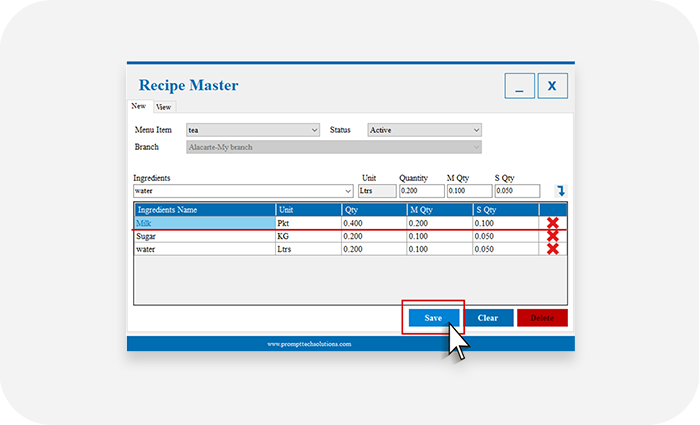Open the Status dropdown showing Active
The width and height of the screenshot is (700, 425).
coord(425,130)
